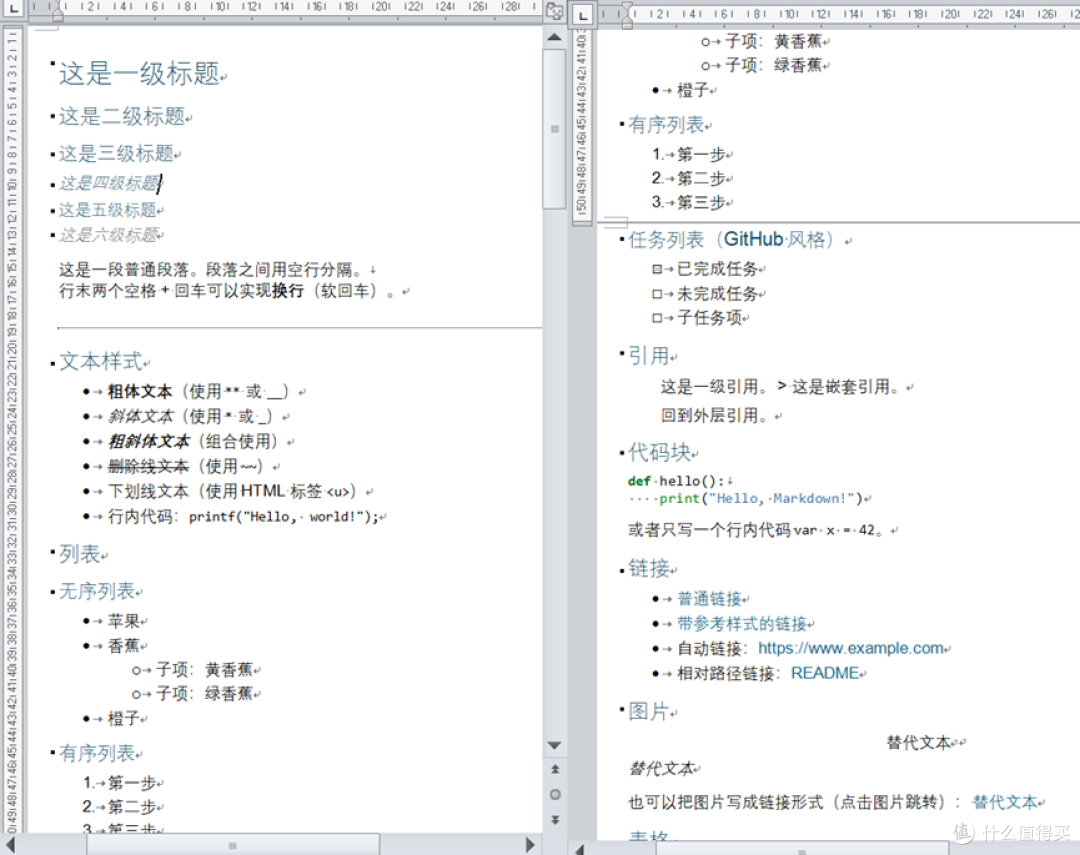The width and height of the screenshot is (1080, 855).
Task: Click the heading 这是五级标题
Action: click(x=107, y=210)
